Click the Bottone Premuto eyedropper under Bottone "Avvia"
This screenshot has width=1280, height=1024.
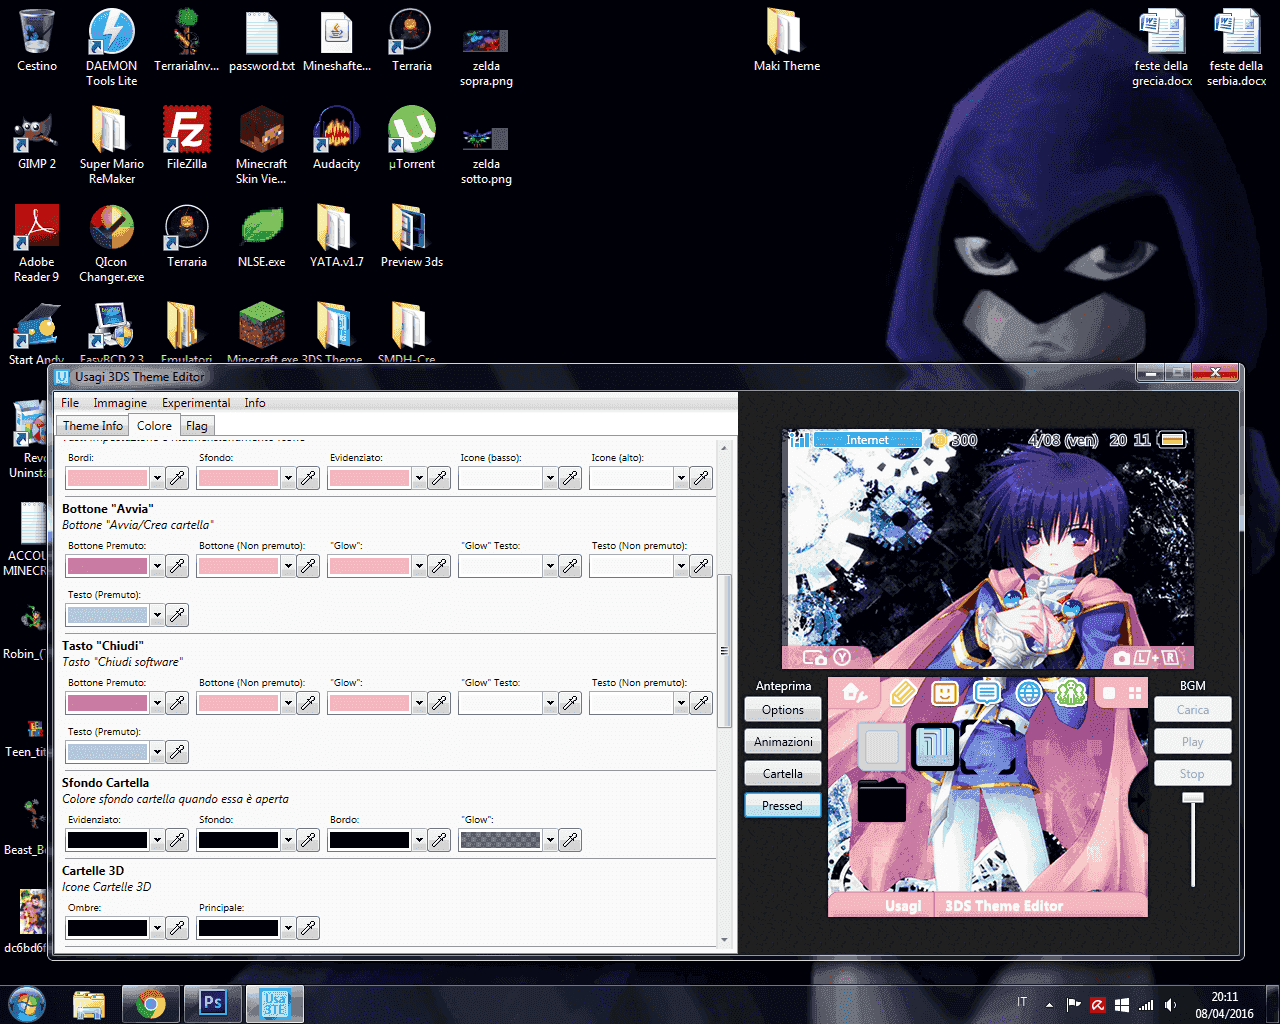(x=177, y=566)
